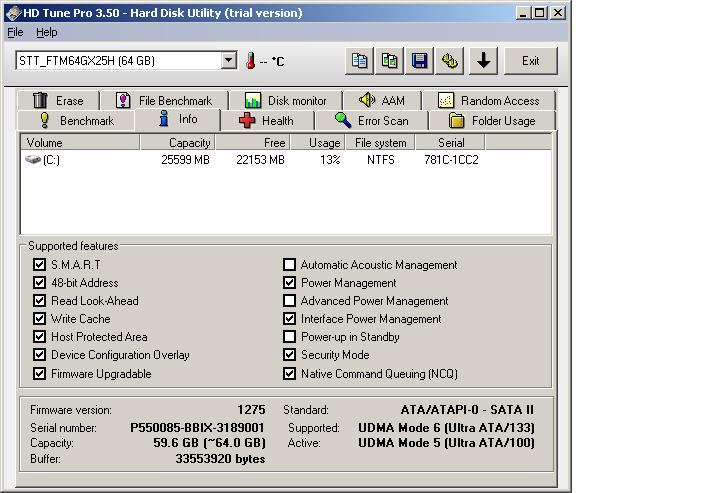Minimize the HD Tune Pro window
Image resolution: width=720 pixels, height=493 pixels.
[x=522, y=13]
